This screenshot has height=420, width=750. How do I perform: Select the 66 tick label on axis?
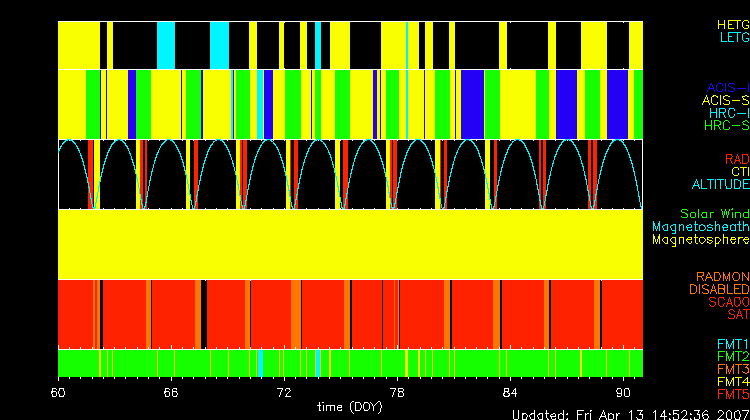(x=171, y=390)
